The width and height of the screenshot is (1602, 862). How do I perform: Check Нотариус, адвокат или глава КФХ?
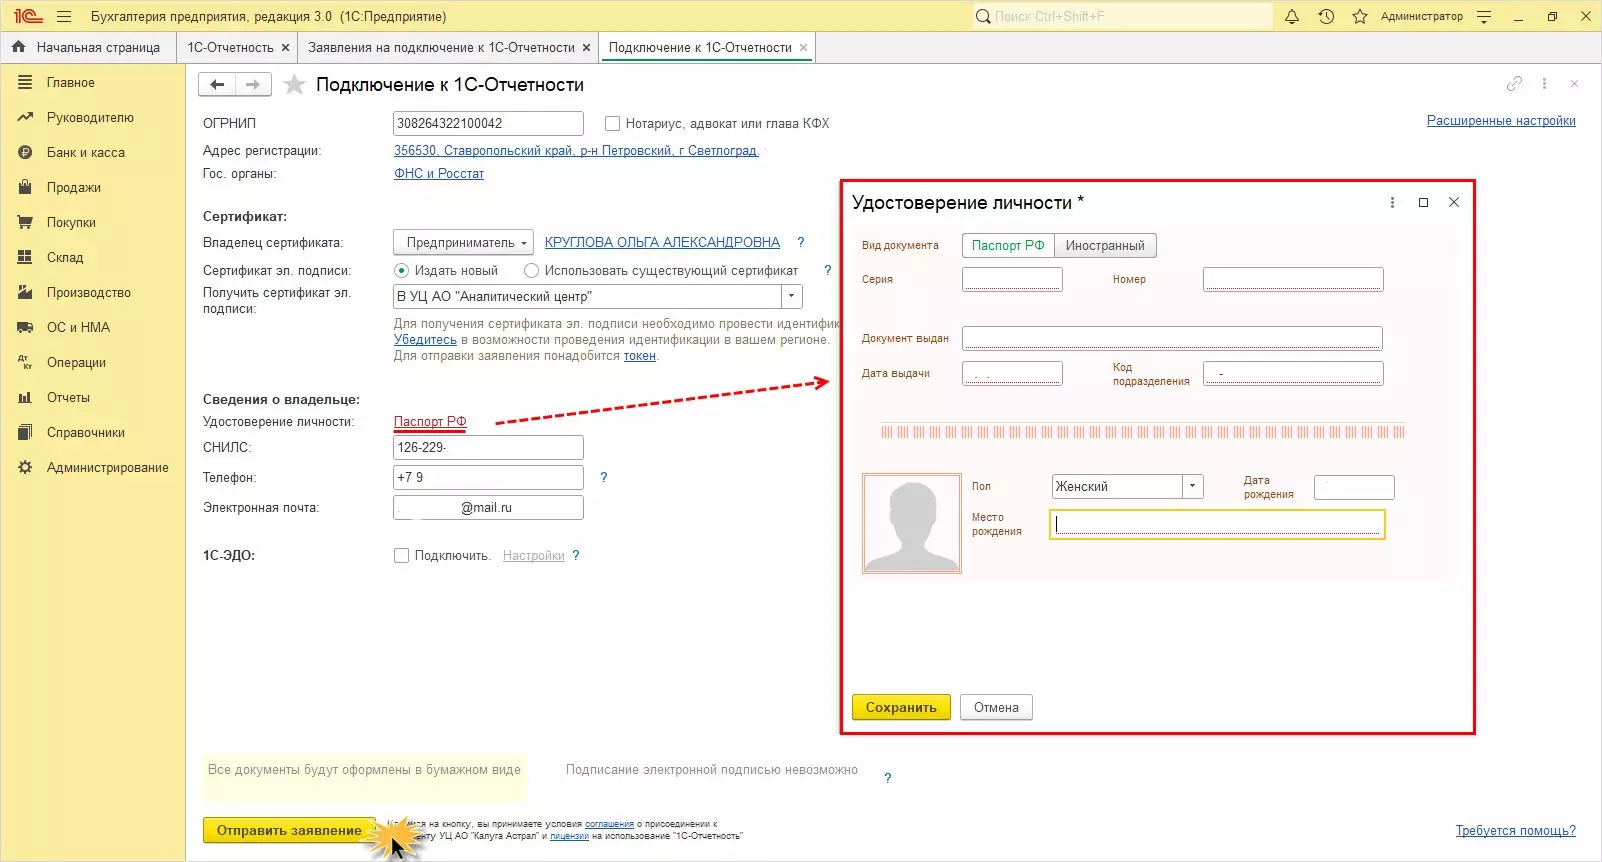tap(612, 124)
